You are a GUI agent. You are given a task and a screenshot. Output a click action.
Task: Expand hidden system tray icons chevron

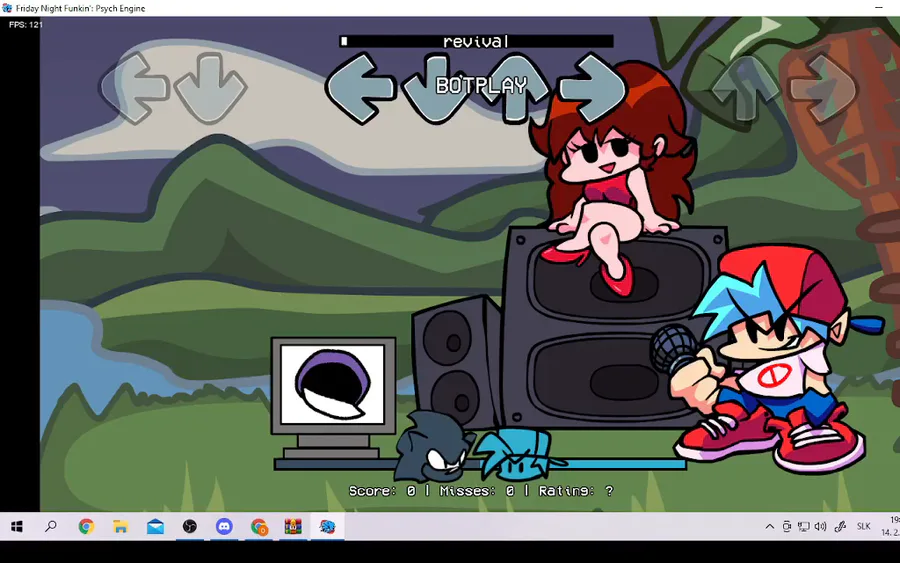point(770,526)
